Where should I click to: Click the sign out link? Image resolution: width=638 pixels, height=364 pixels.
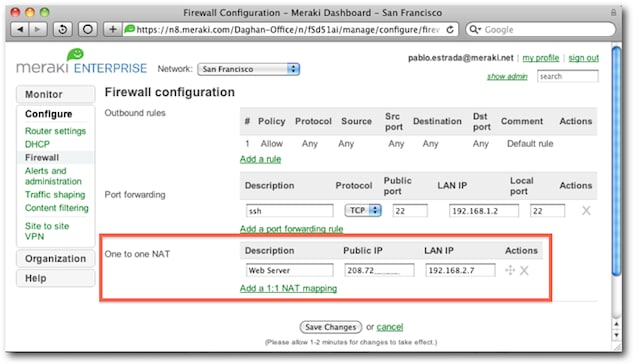point(583,58)
